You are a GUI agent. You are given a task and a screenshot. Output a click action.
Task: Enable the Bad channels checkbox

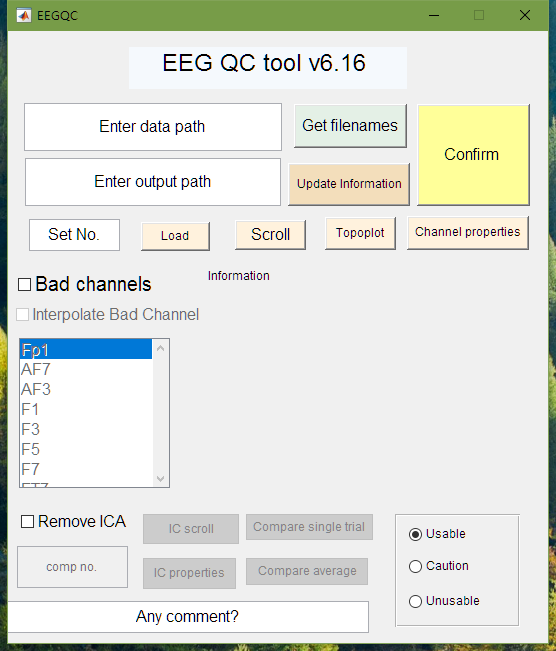pos(24,285)
